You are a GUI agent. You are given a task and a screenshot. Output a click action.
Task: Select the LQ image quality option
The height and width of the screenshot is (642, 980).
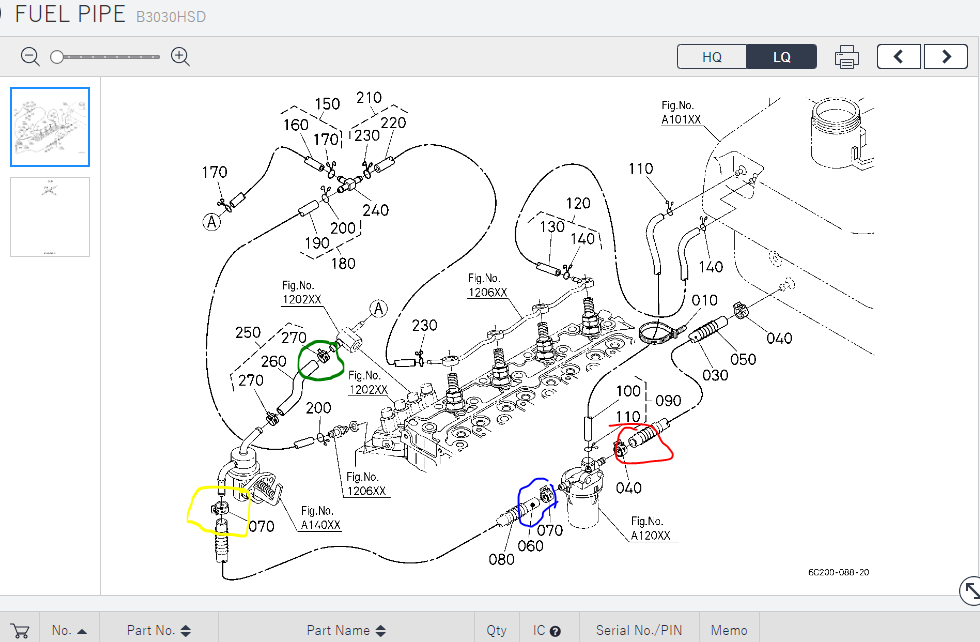(x=781, y=57)
